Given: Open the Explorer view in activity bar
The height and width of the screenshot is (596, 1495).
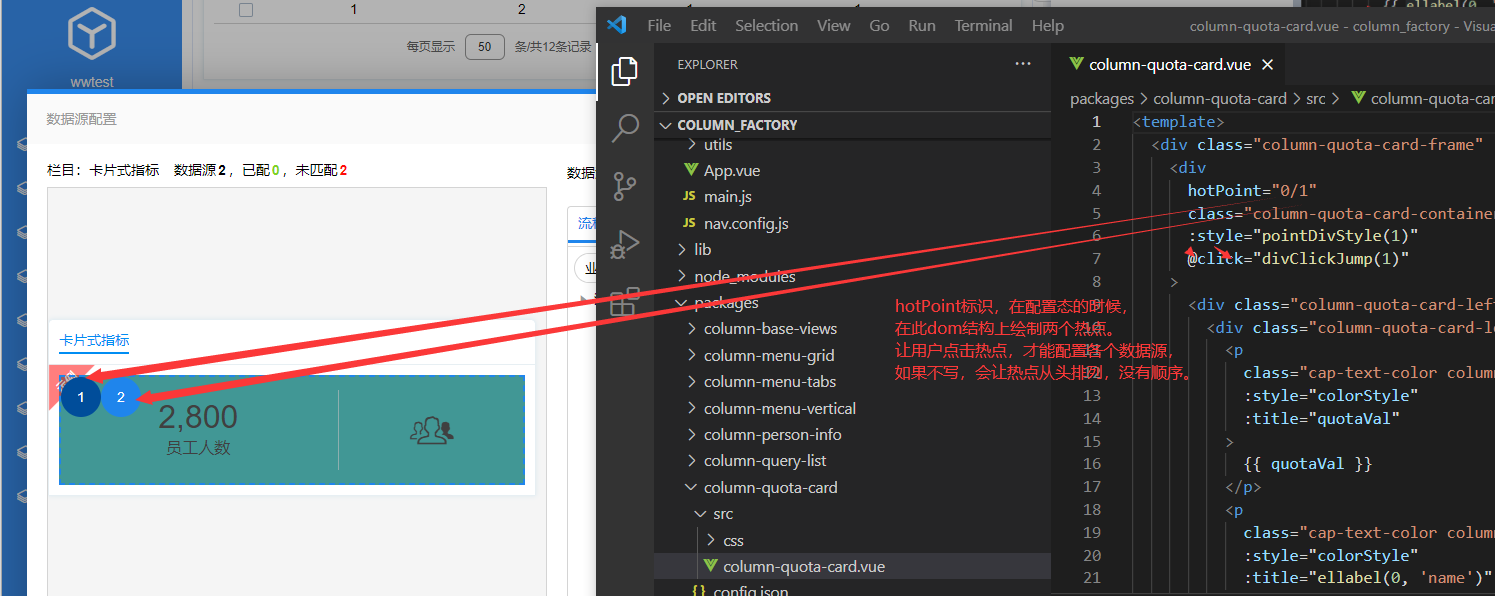Looking at the screenshot, I should click(625, 71).
